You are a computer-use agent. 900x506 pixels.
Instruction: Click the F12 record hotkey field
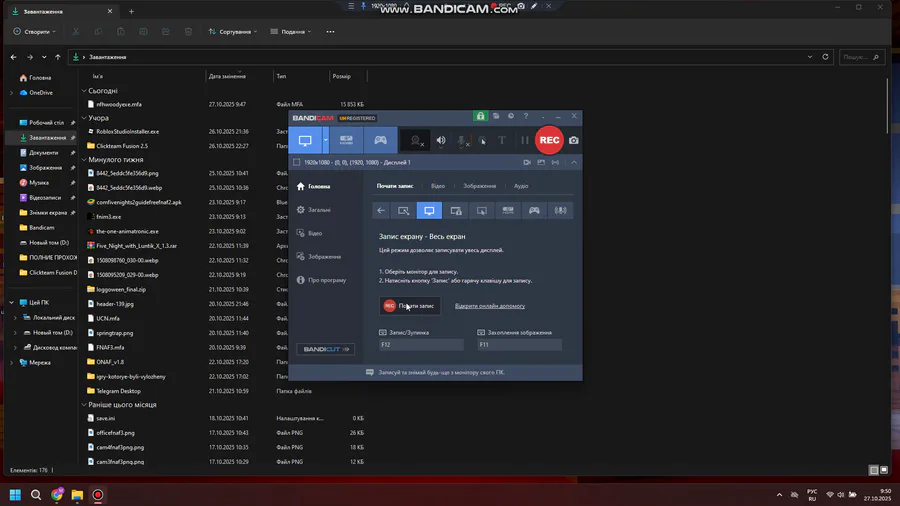coord(421,345)
